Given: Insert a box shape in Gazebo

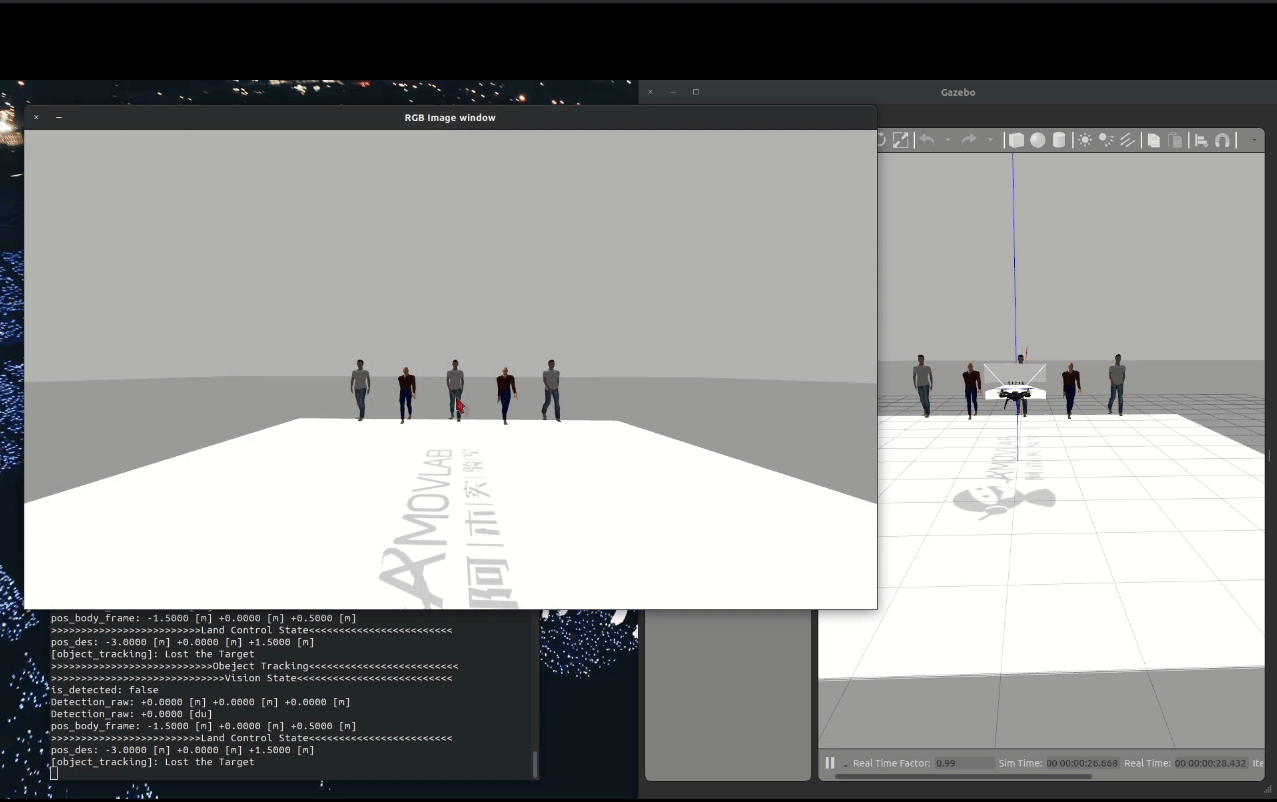Looking at the screenshot, I should 1016,140.
